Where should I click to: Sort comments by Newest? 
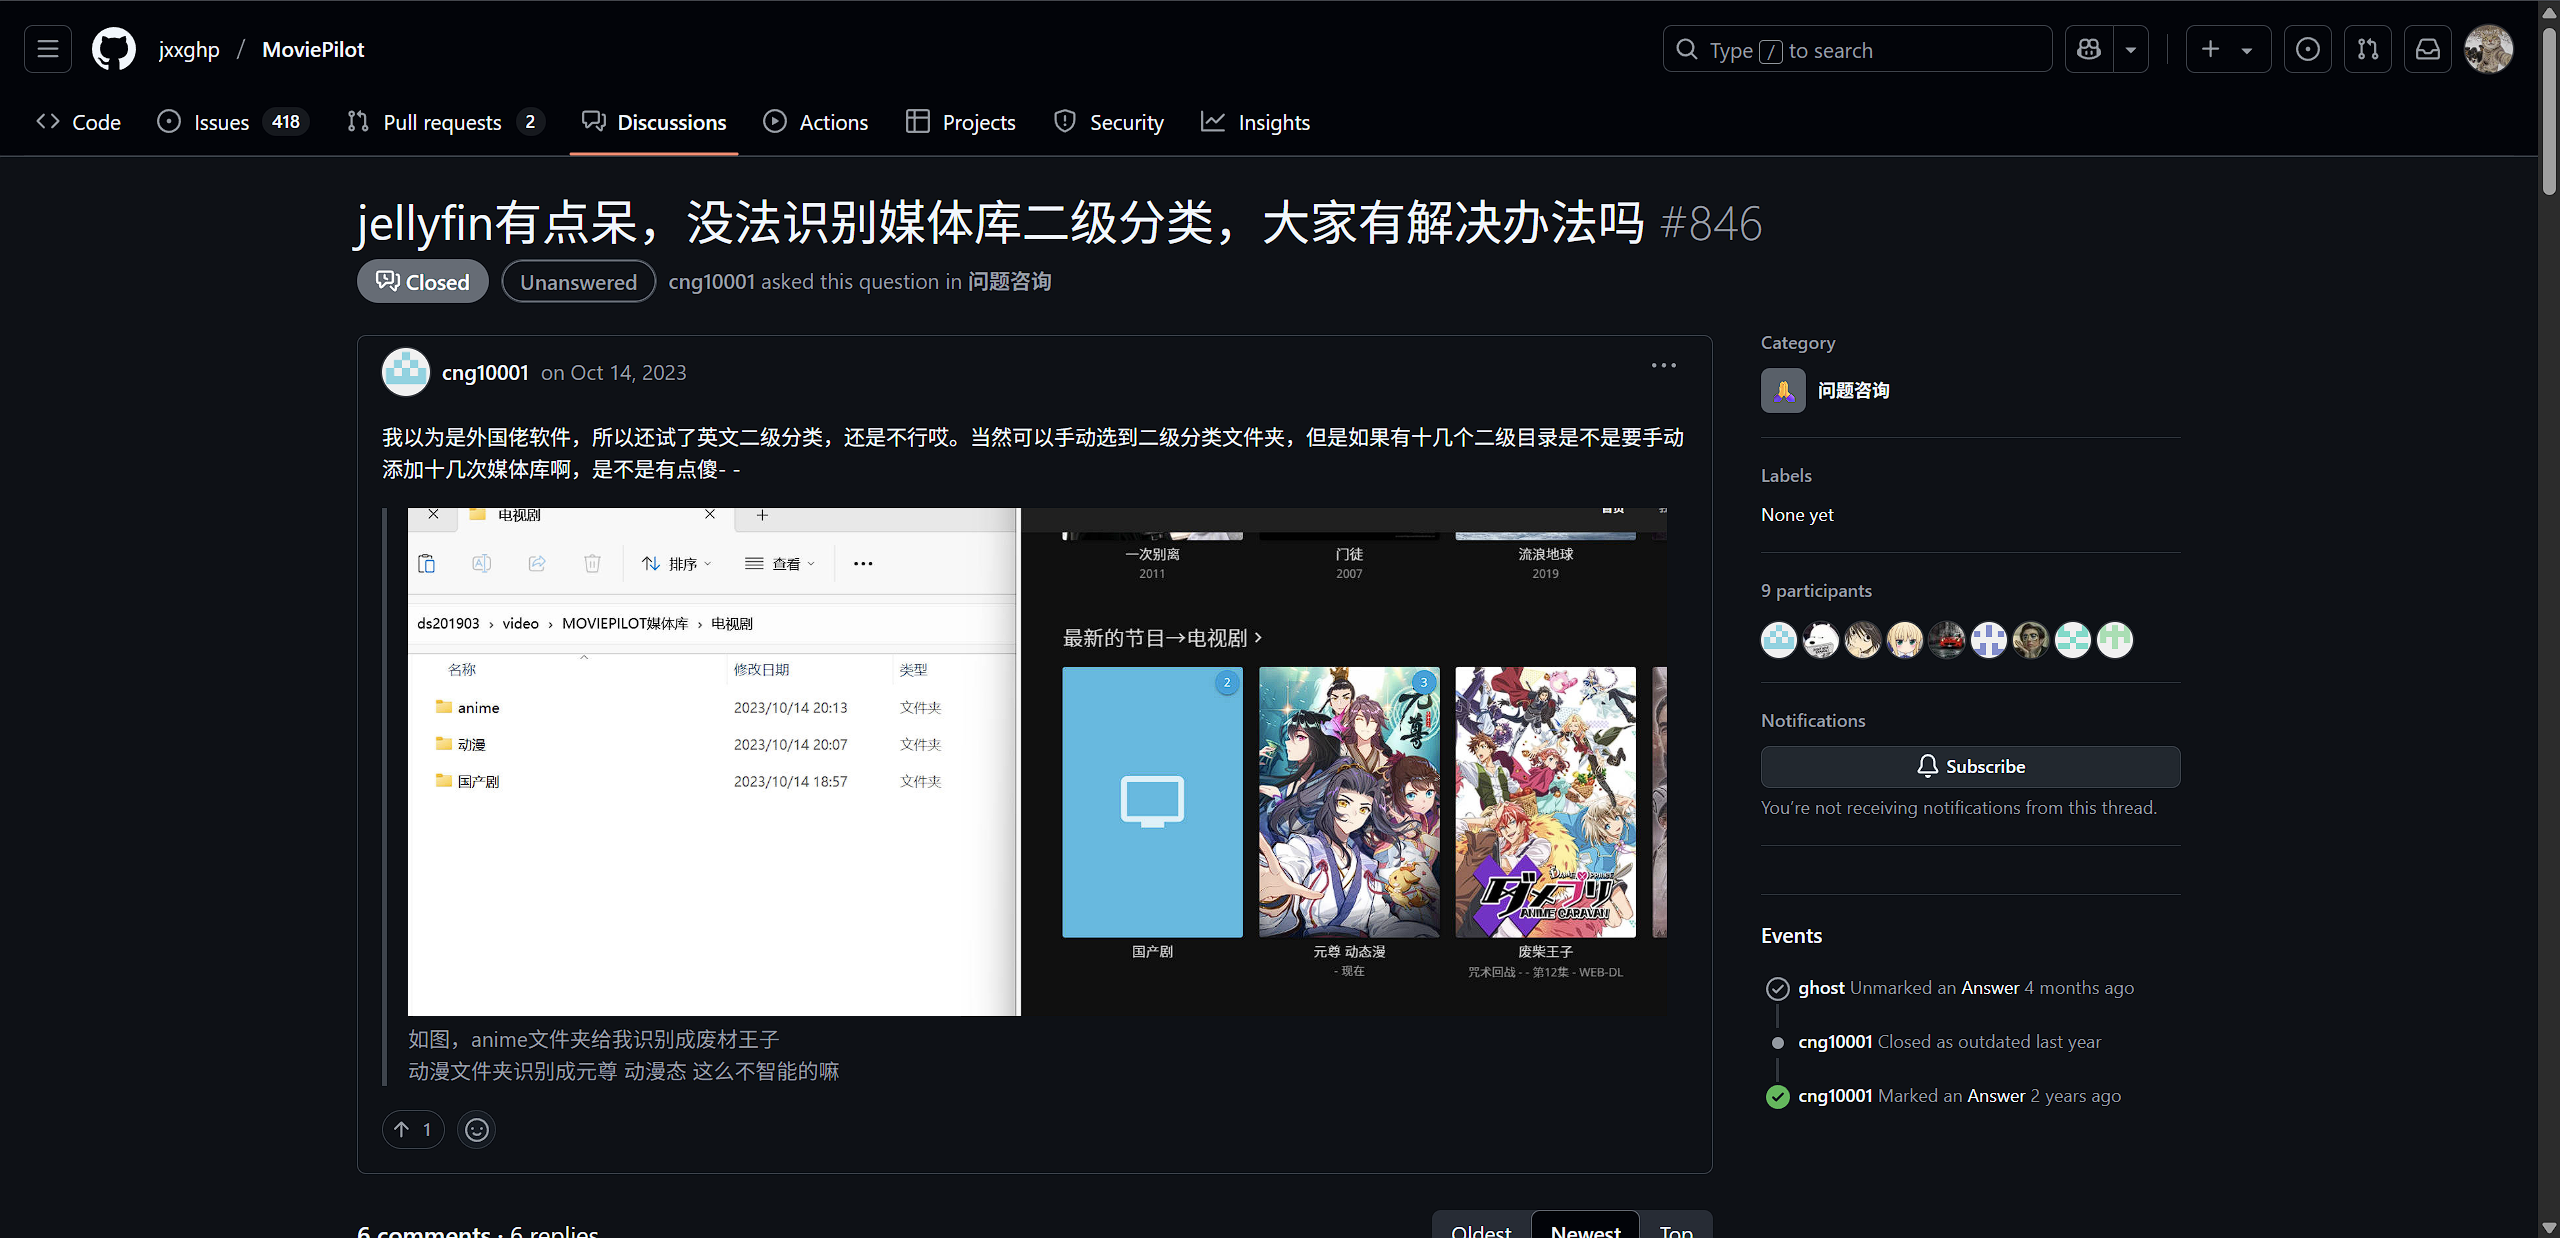pyautogui.click(x=1585, y=1228)
